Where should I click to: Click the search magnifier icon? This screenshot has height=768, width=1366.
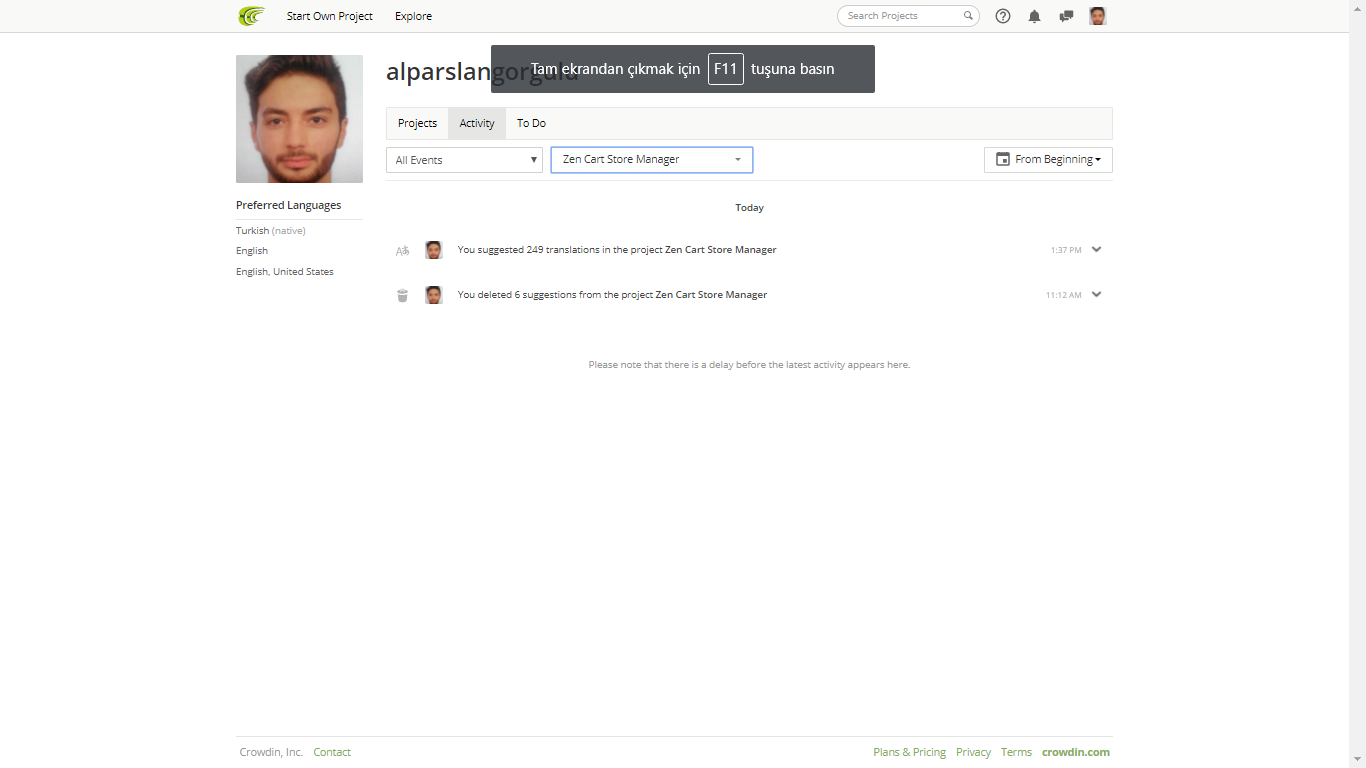click(x=968, y=16)
